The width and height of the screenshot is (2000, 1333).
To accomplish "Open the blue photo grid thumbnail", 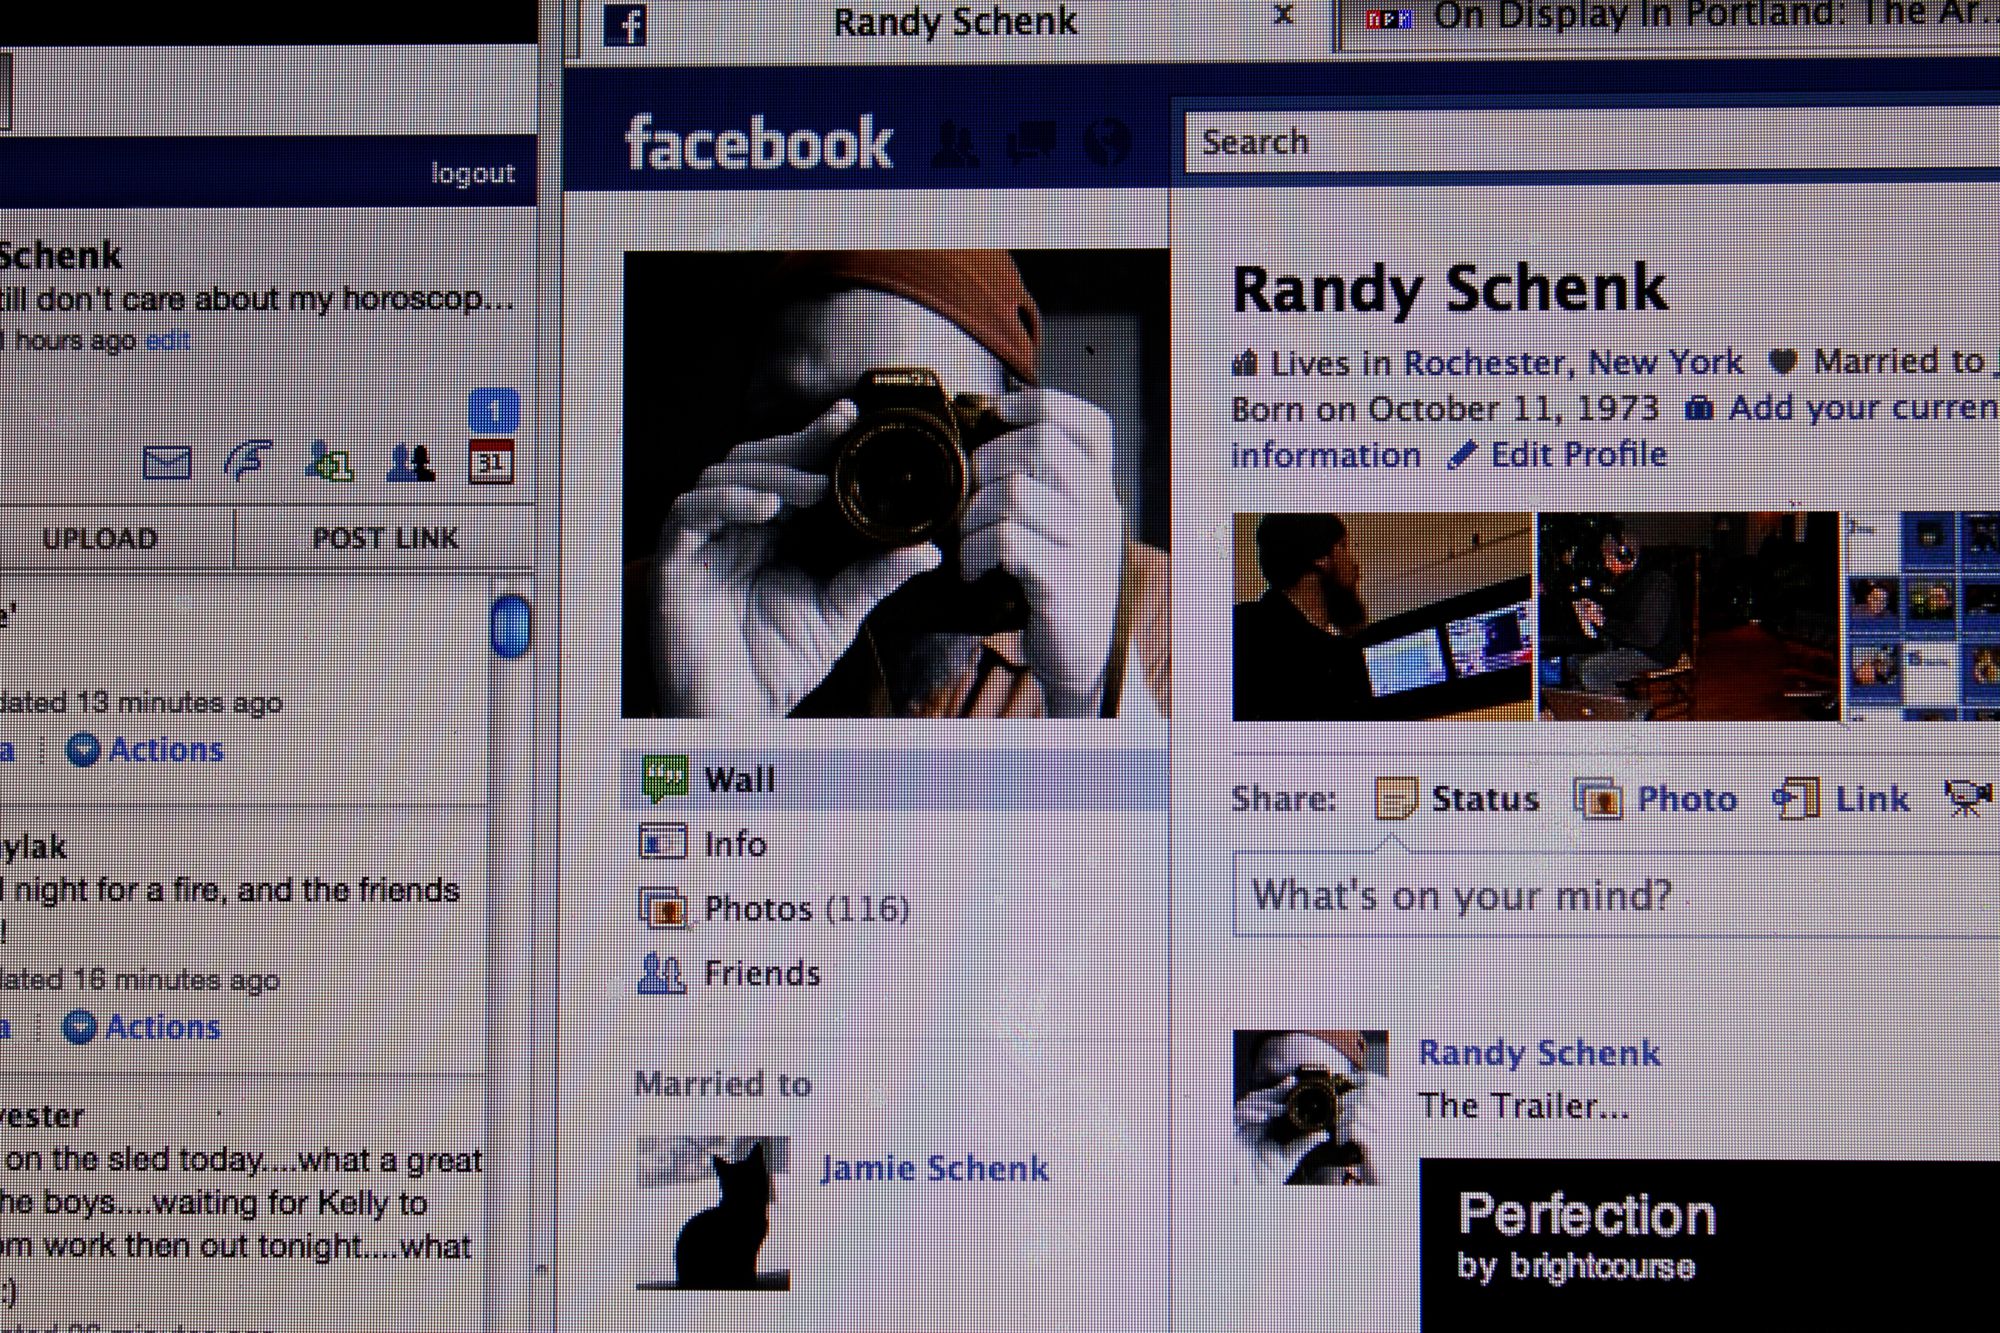I will point(1922,616).
